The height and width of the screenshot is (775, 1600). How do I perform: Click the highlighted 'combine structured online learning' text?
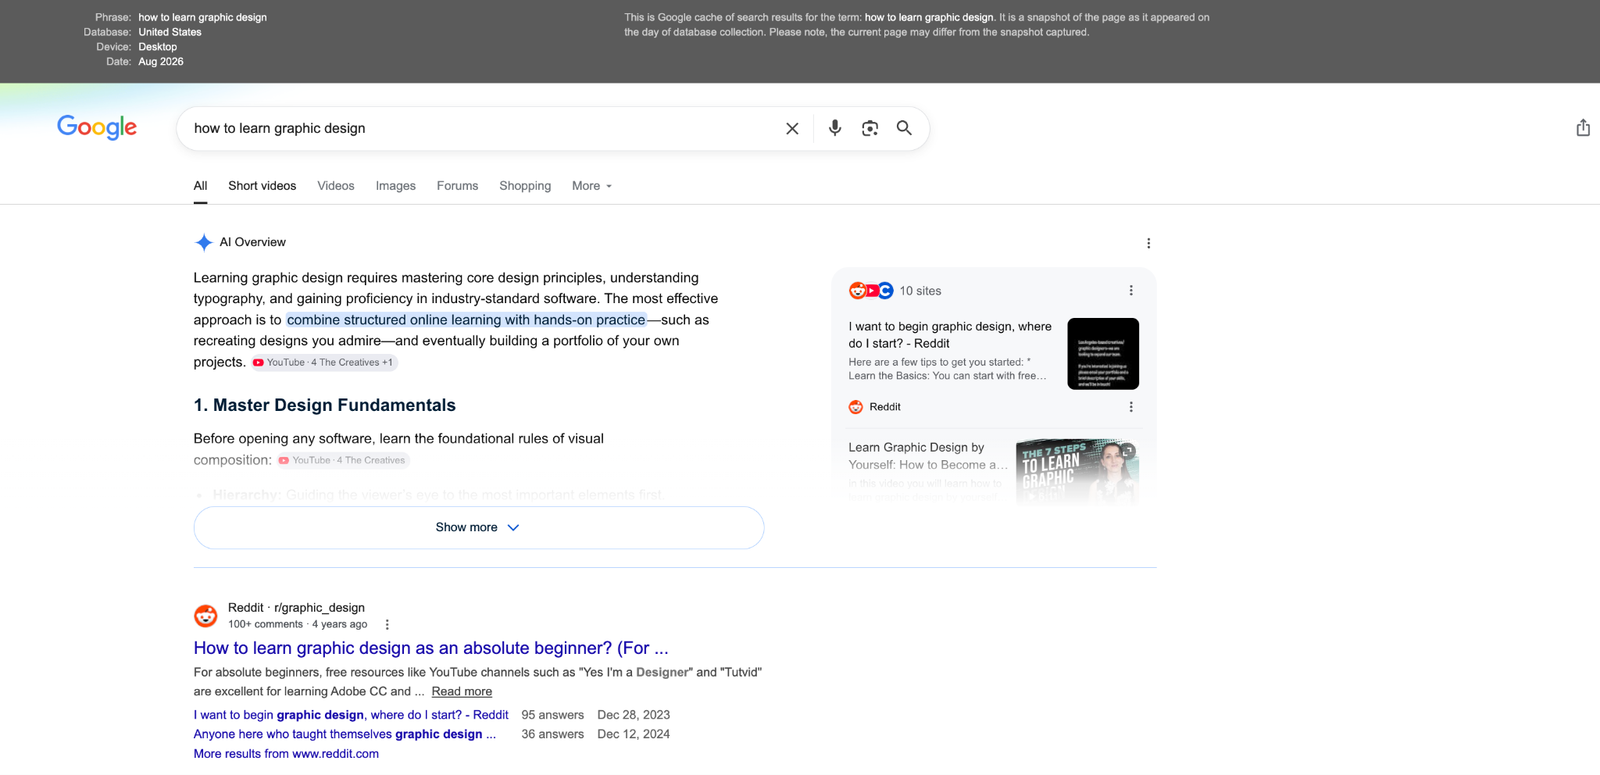(466, 320)
